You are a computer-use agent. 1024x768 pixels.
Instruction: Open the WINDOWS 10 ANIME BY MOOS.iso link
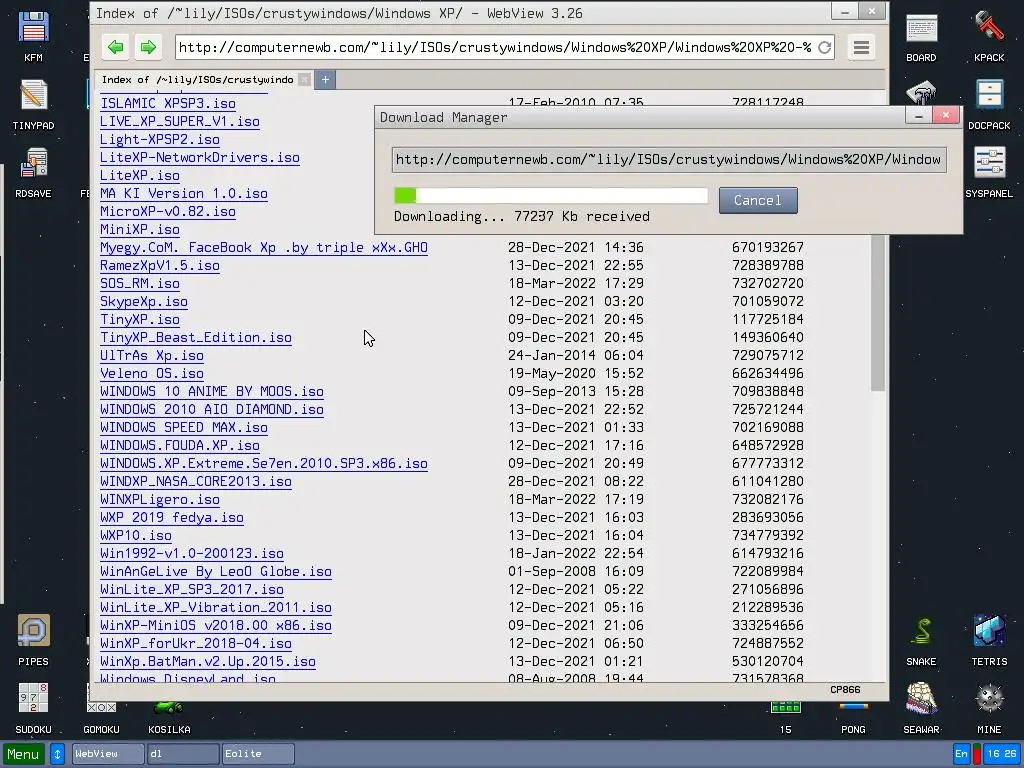click(x=212, y=391)
